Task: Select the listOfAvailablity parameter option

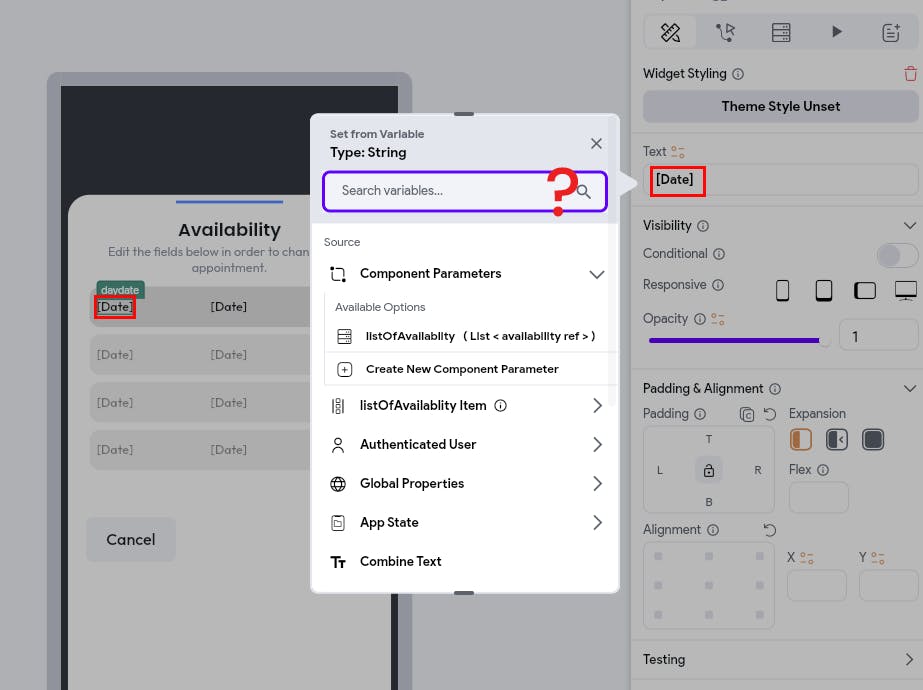Action: click(467, 336)
